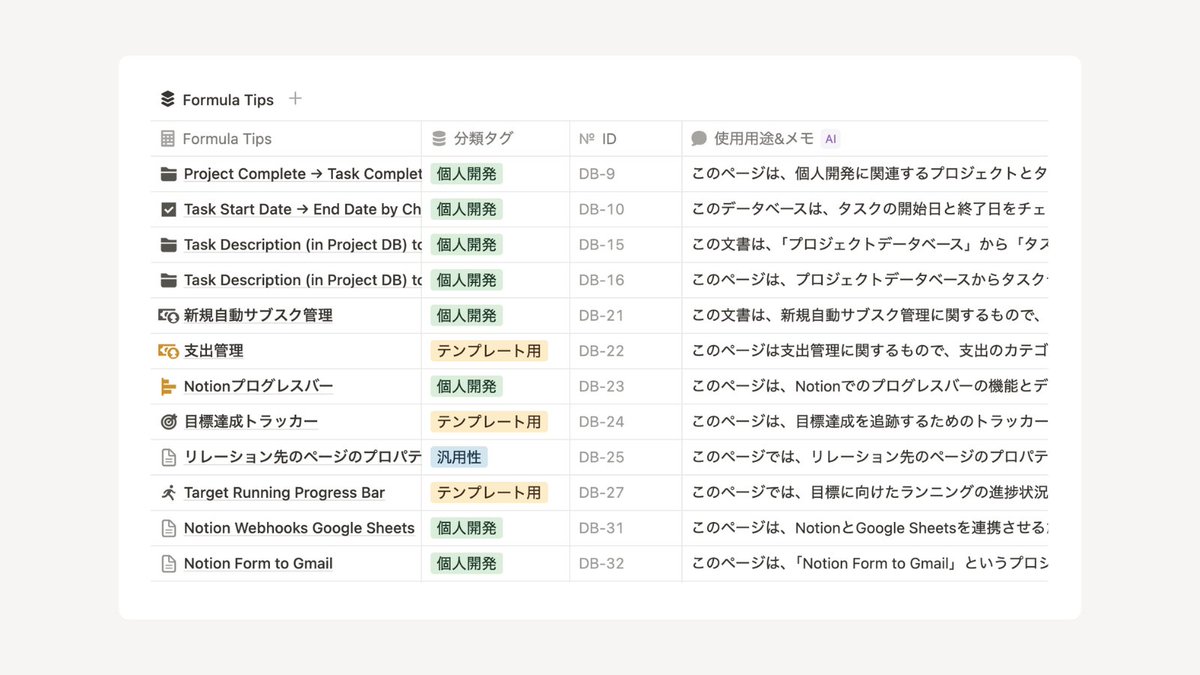Click the page icon beside Notion Form to Gmail
The image size is (1200, 675).
(x=168, y=564)
